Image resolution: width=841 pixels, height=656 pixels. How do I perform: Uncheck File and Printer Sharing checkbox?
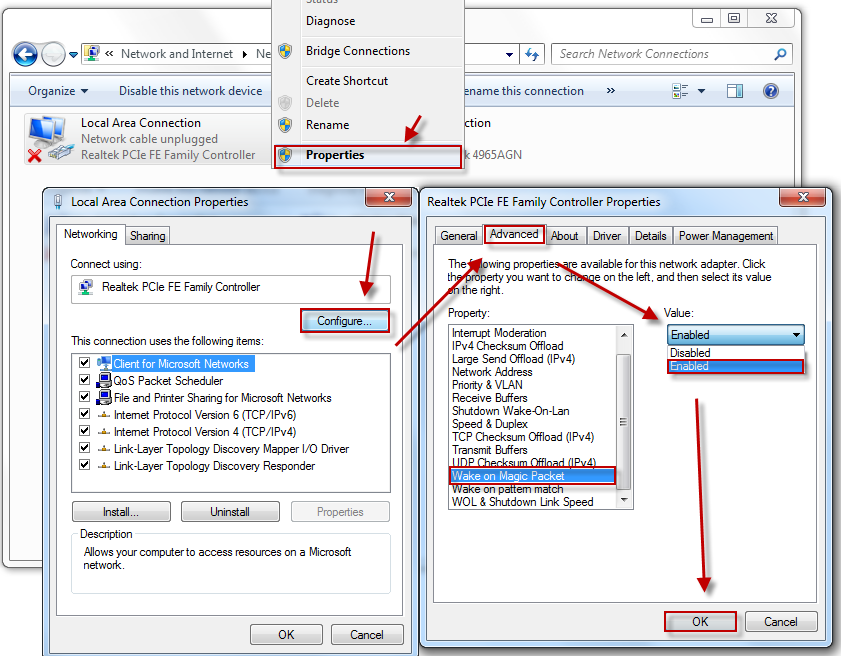tap(84, 397)
